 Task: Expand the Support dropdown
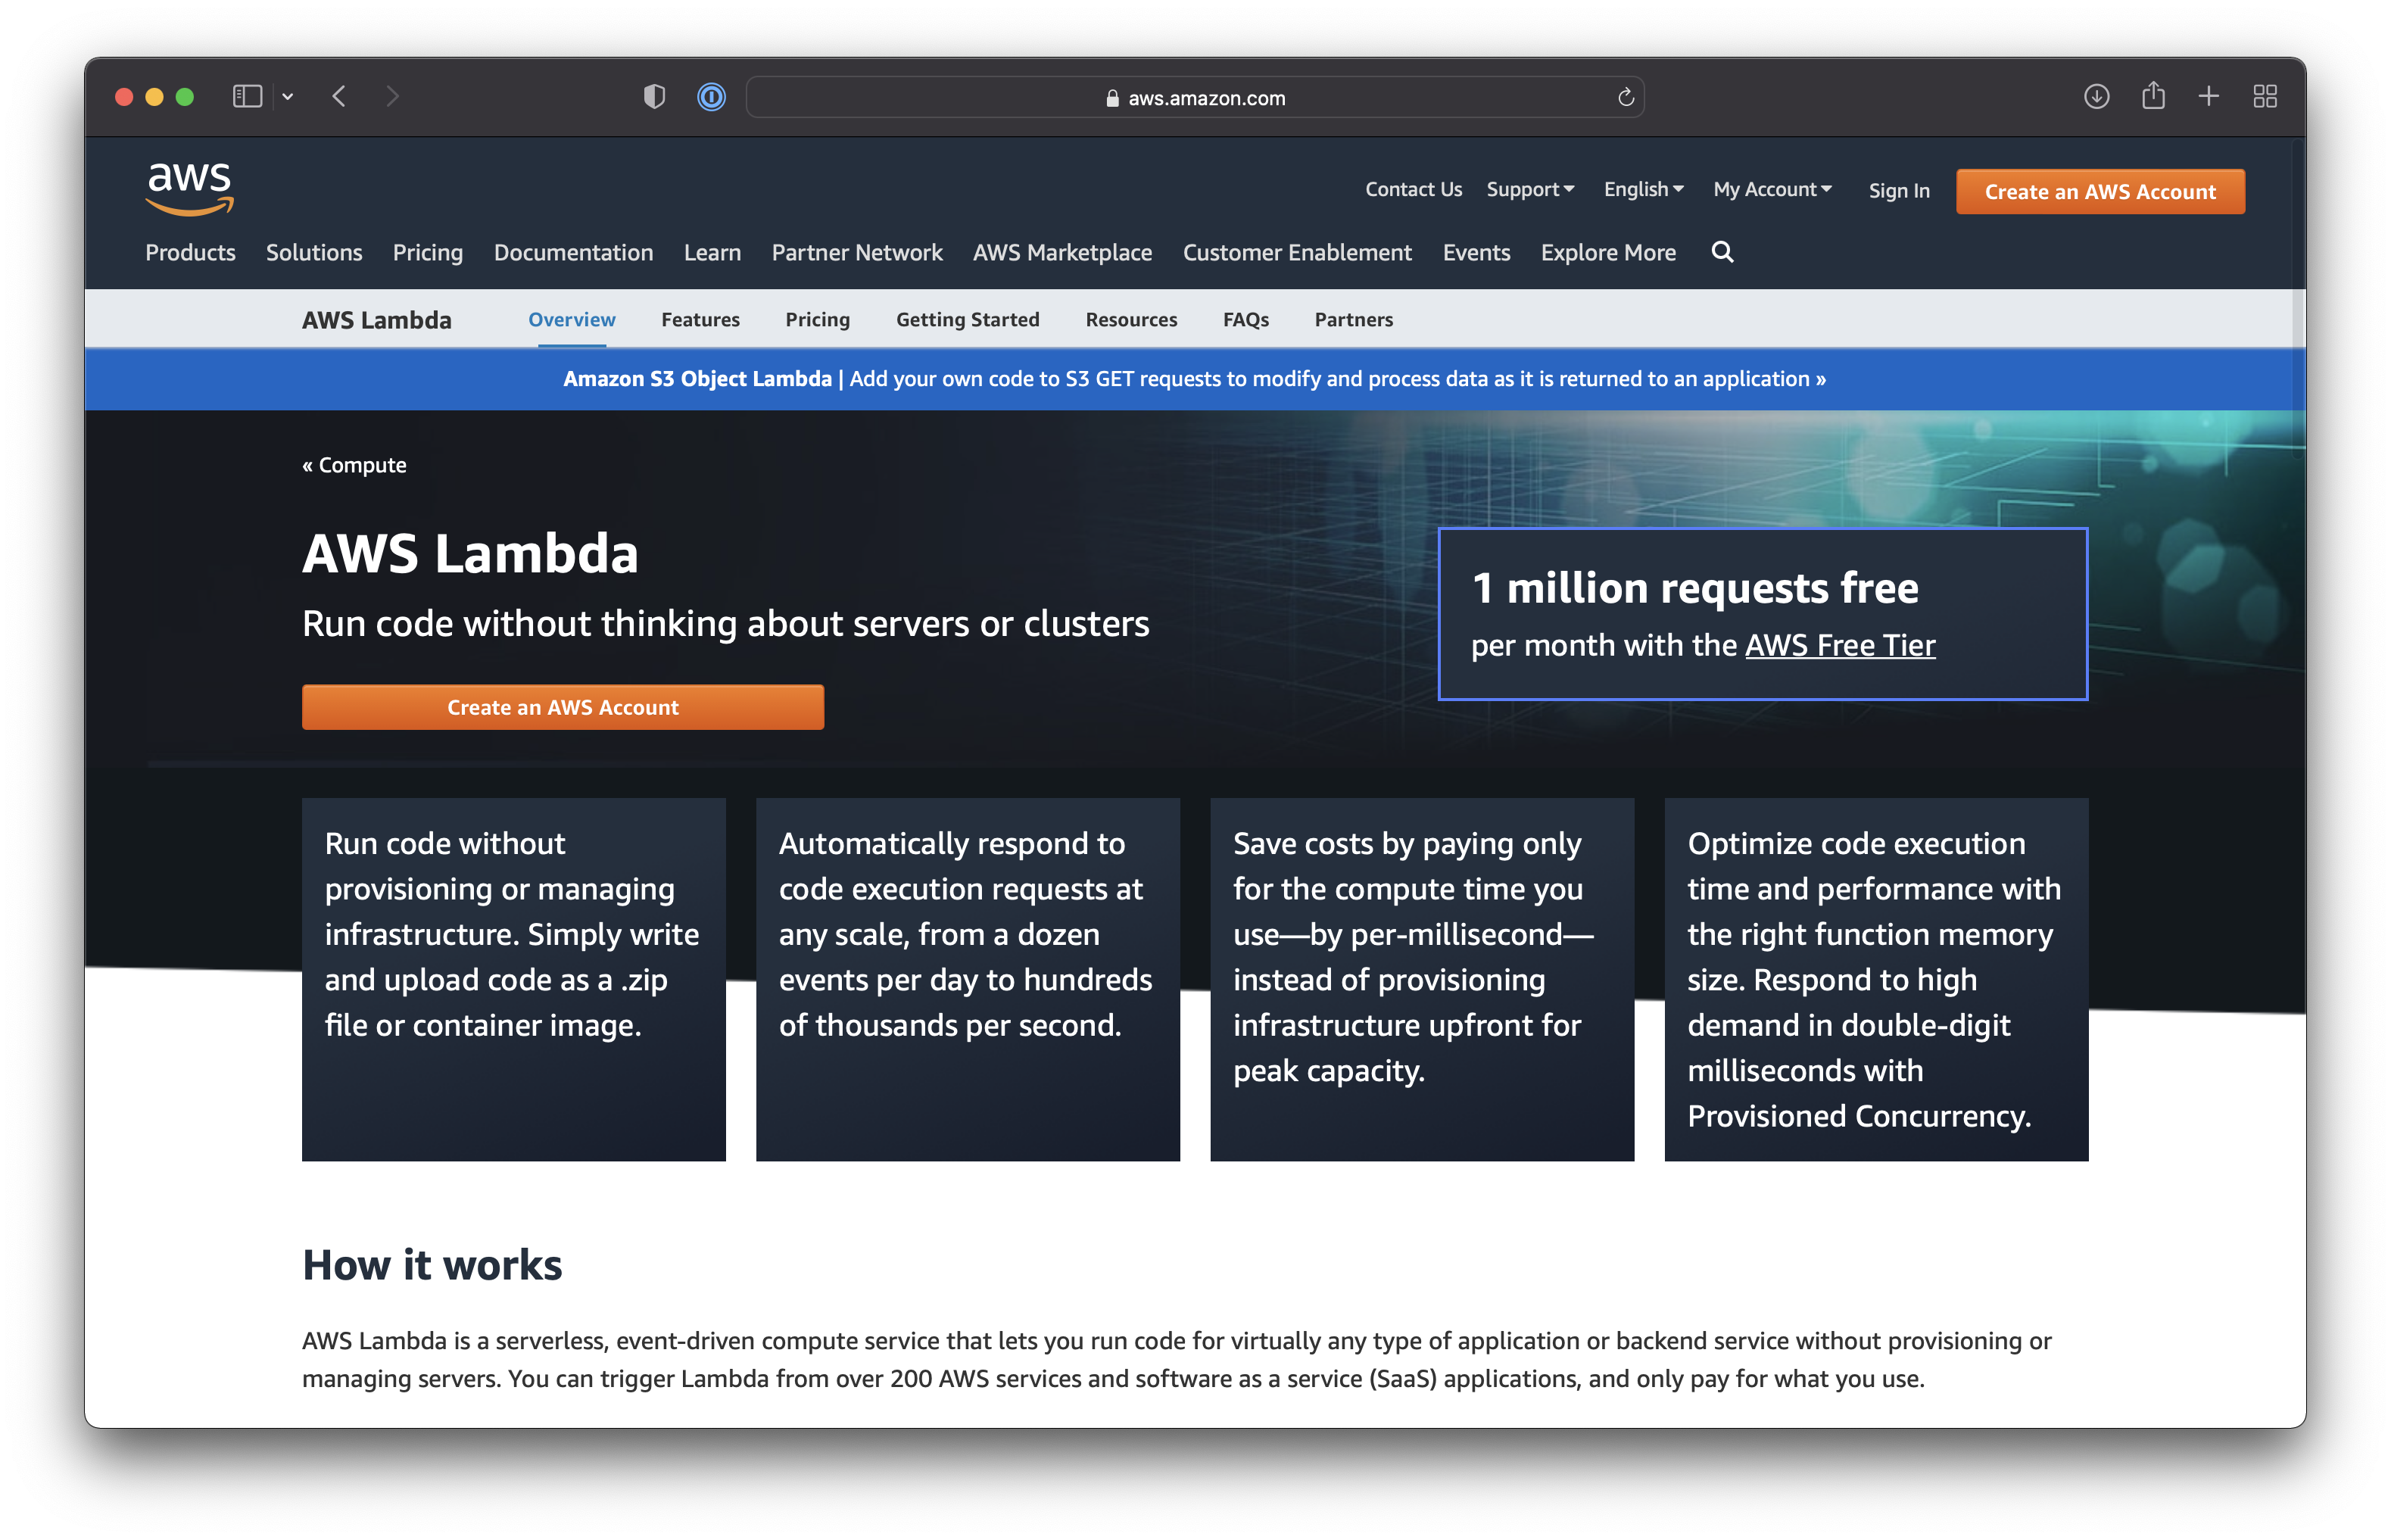point(1530,190)
